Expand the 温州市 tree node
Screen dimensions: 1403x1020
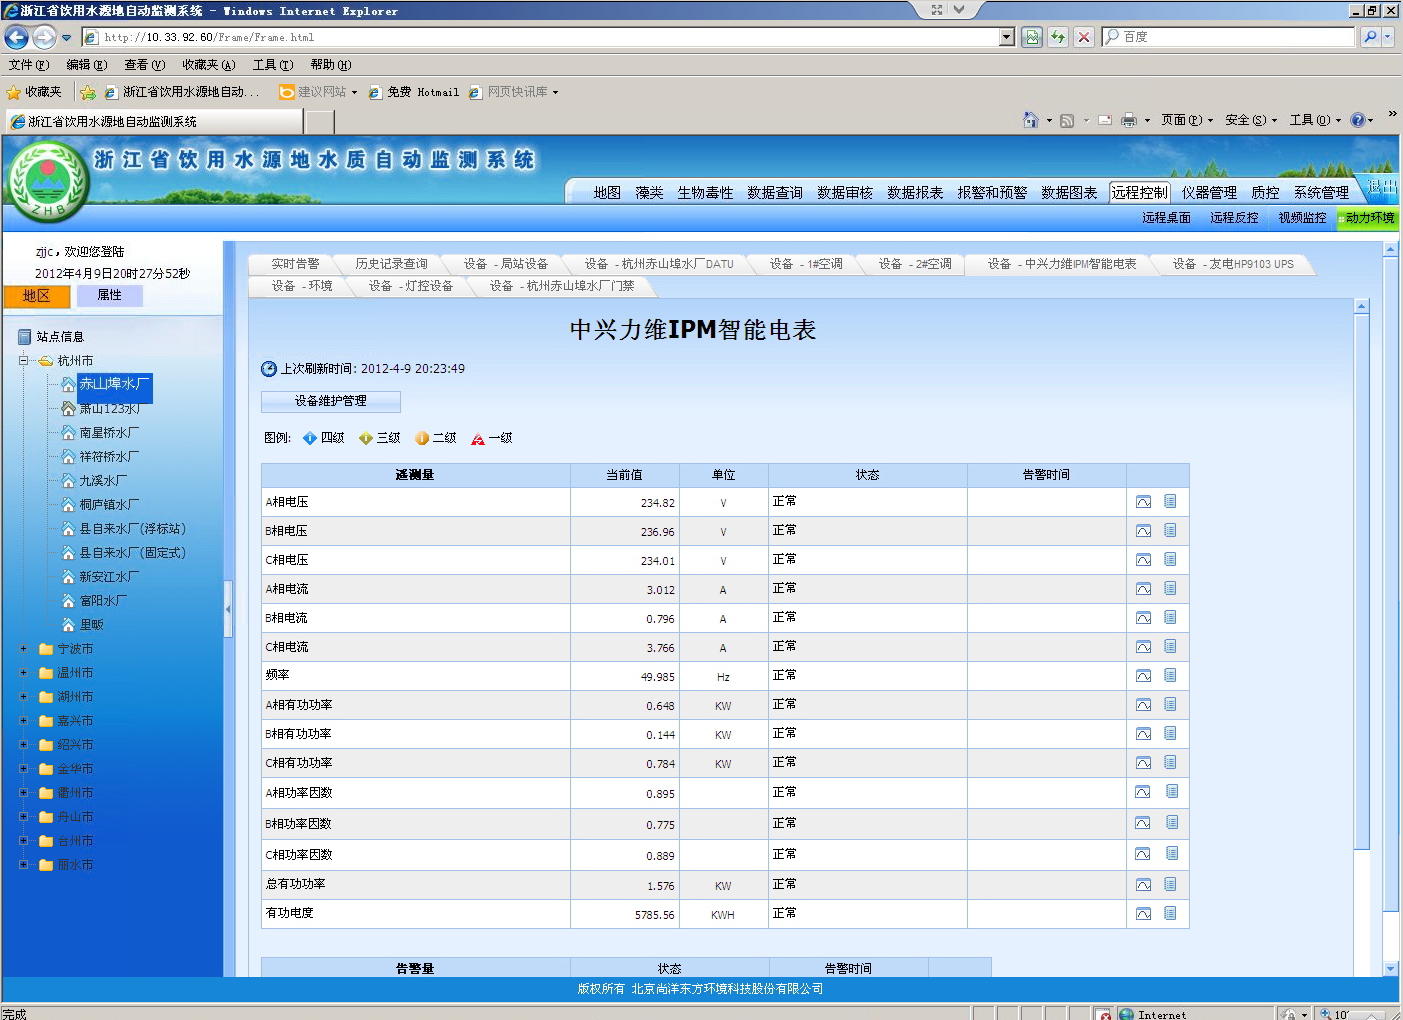(x=23, y=672)
